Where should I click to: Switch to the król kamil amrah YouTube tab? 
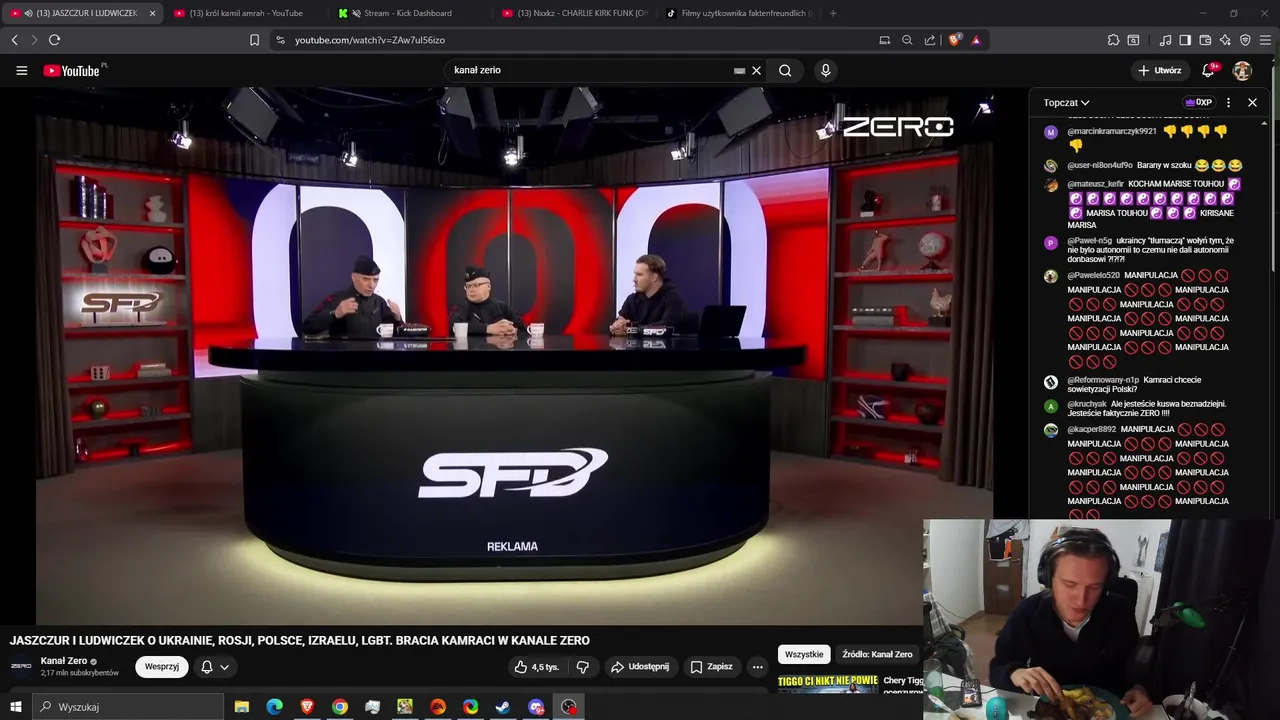pyautogui.click(x=245, y=13)
